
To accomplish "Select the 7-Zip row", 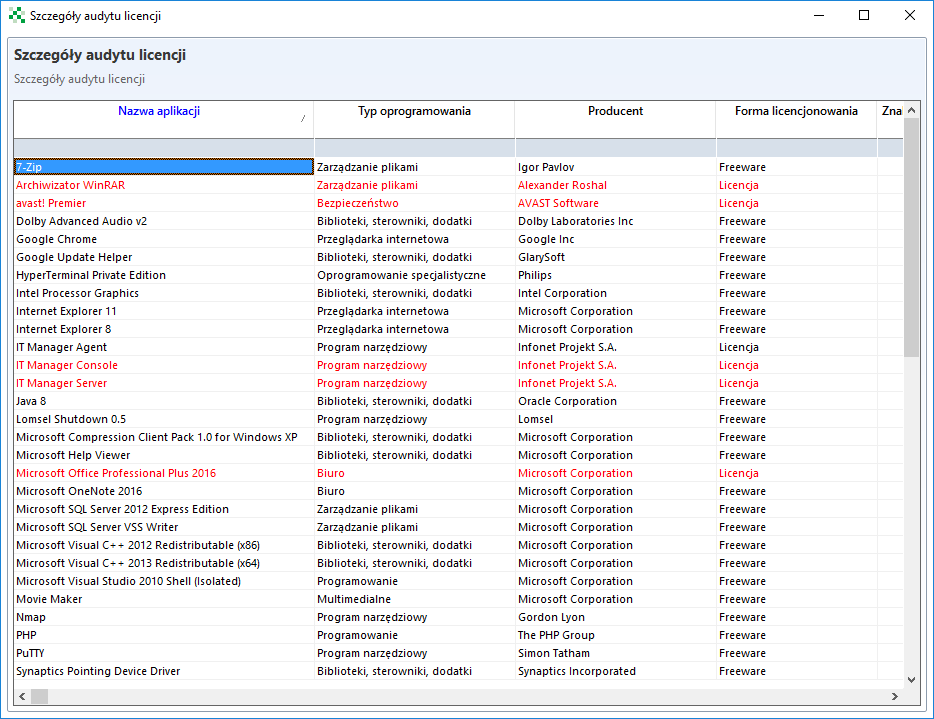I will click(459, 167).
